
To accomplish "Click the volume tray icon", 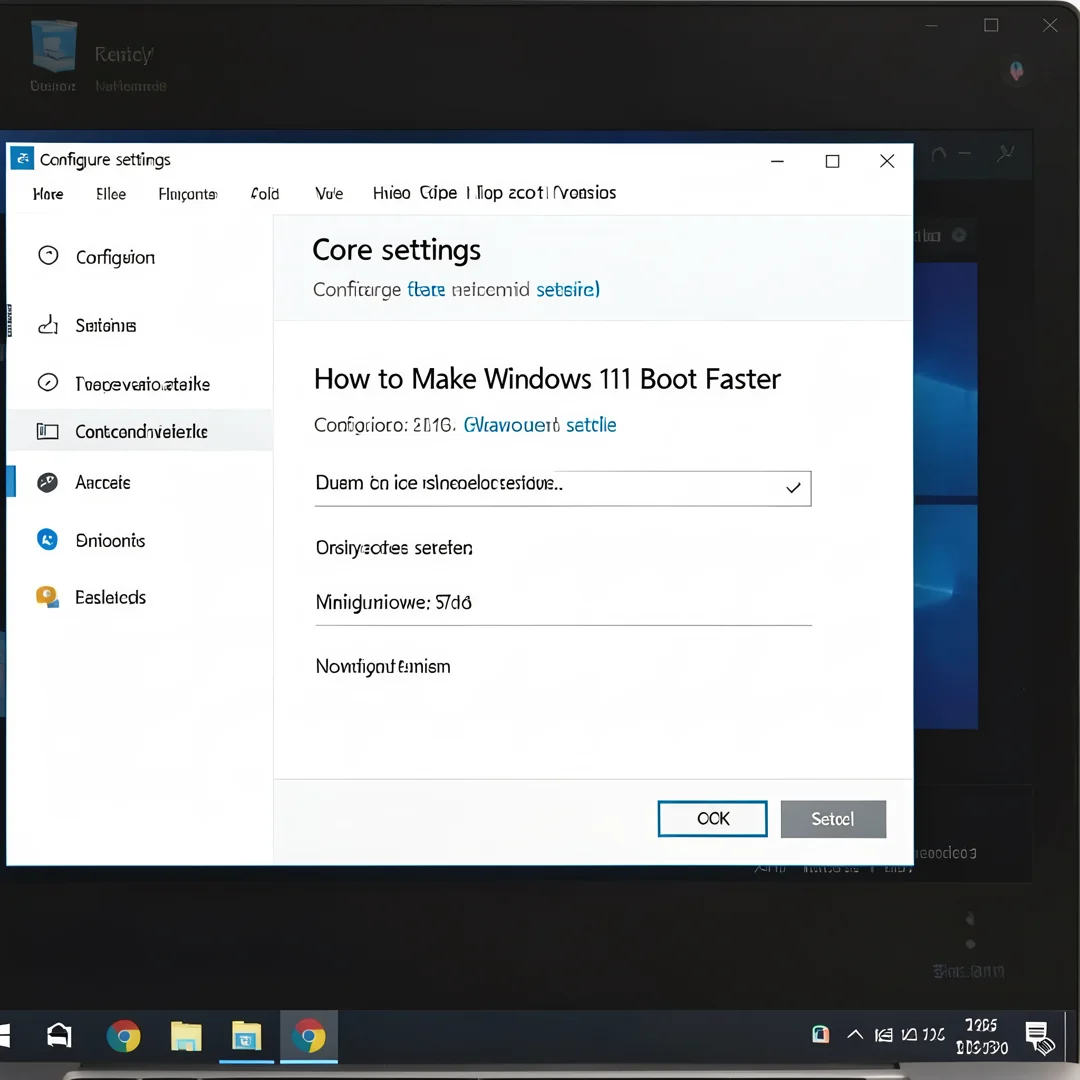I will pyautogui.click(x=909, y=1035).
